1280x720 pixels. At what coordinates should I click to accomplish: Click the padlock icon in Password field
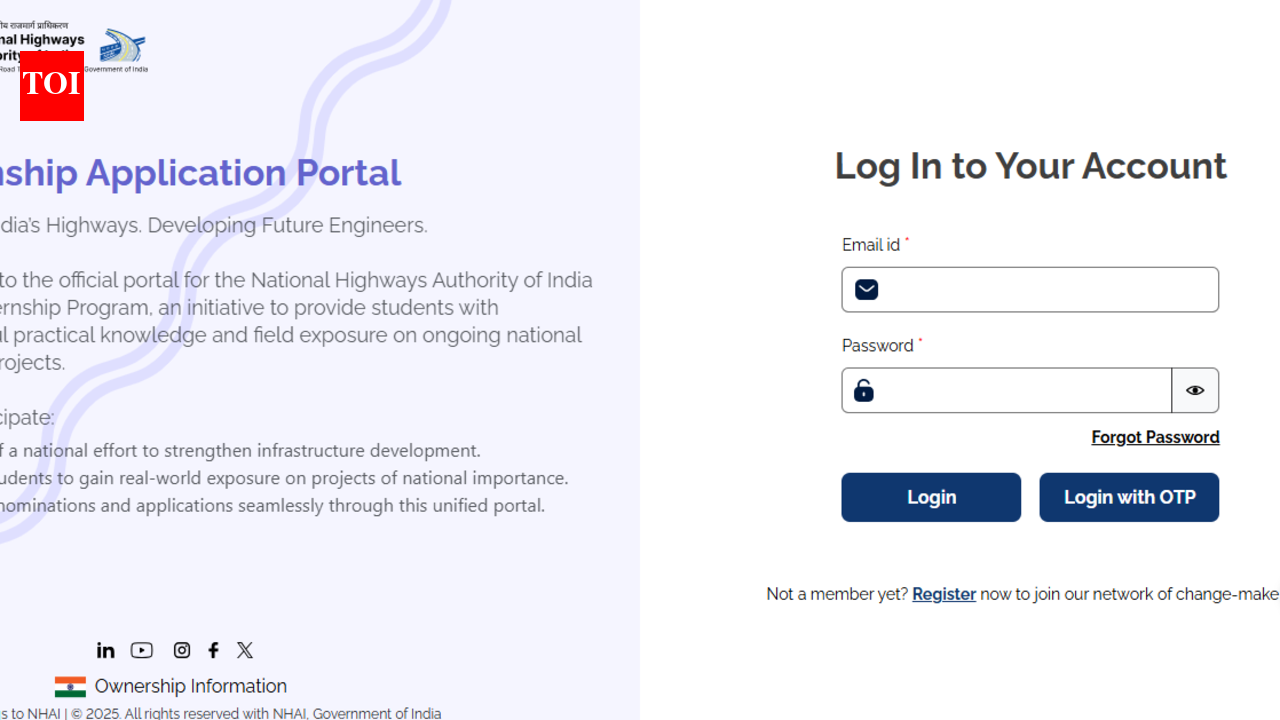[x=864, y=390]
